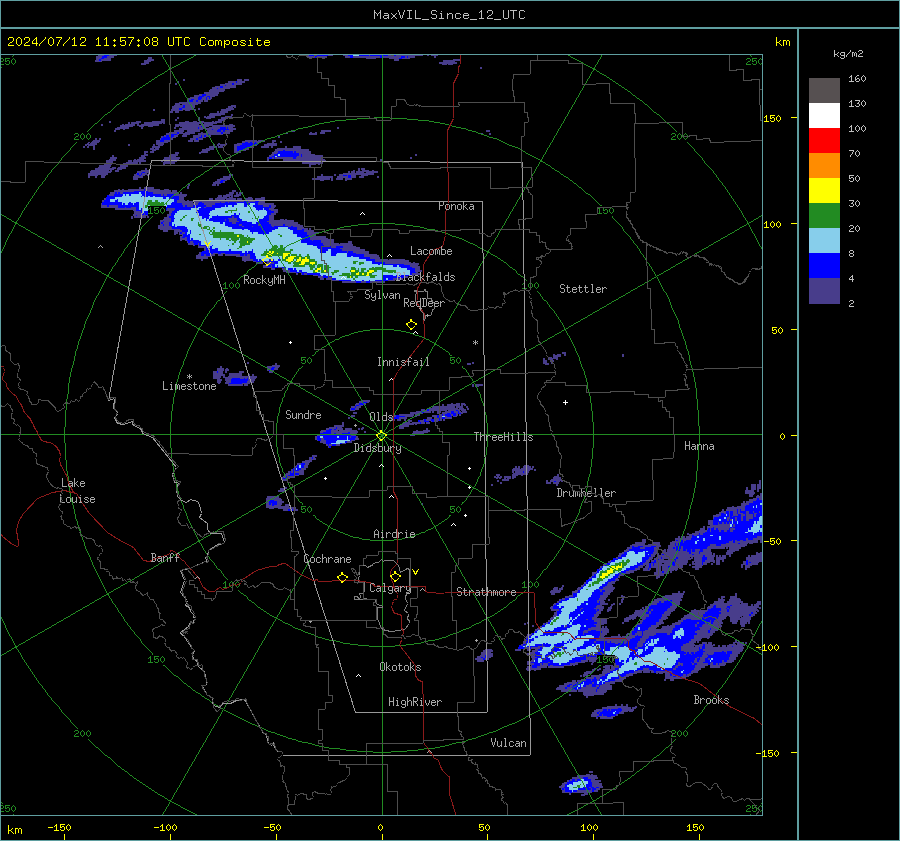Click the yellow diamond marker near Cochrane
The height and width of the screenshot is (841, 900).
click(x=343, y=577)
